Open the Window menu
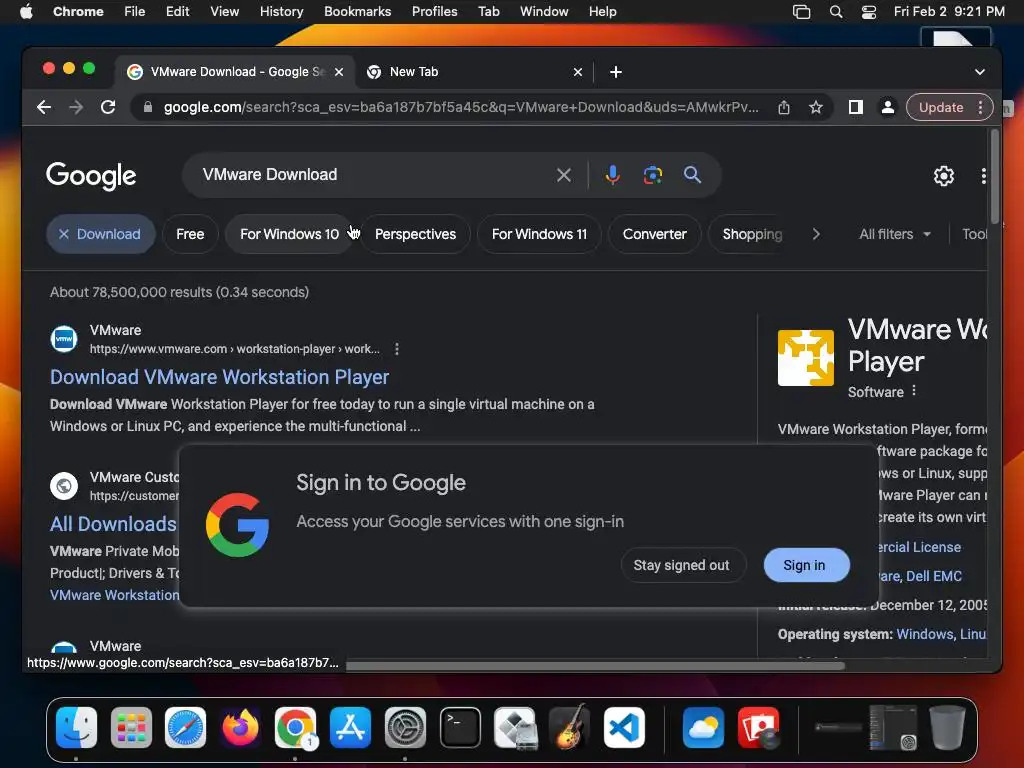1024x768 pixels. coord(544,11)
